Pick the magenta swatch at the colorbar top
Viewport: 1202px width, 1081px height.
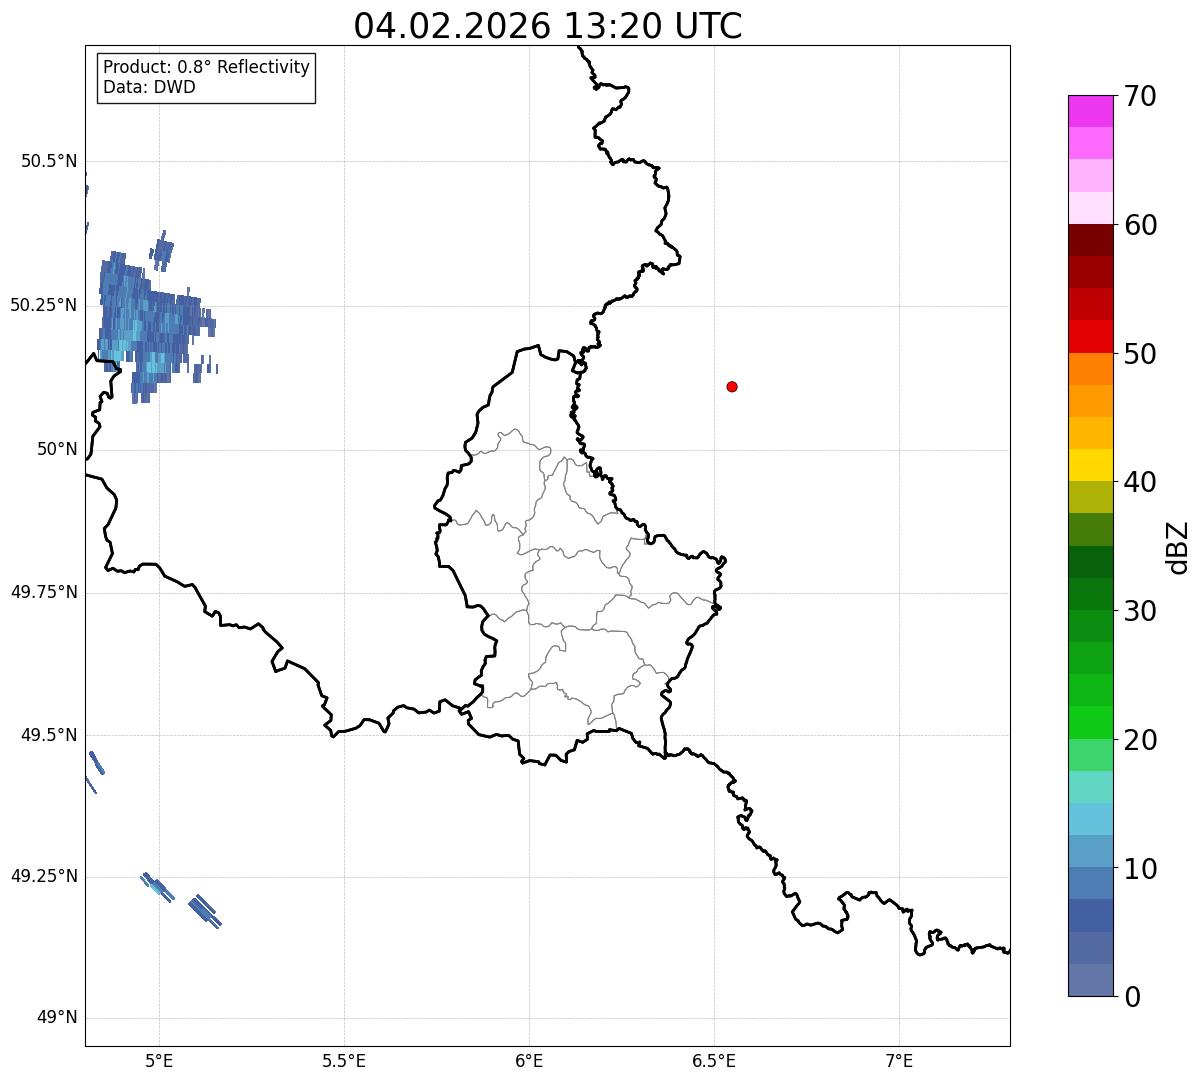1090,111
